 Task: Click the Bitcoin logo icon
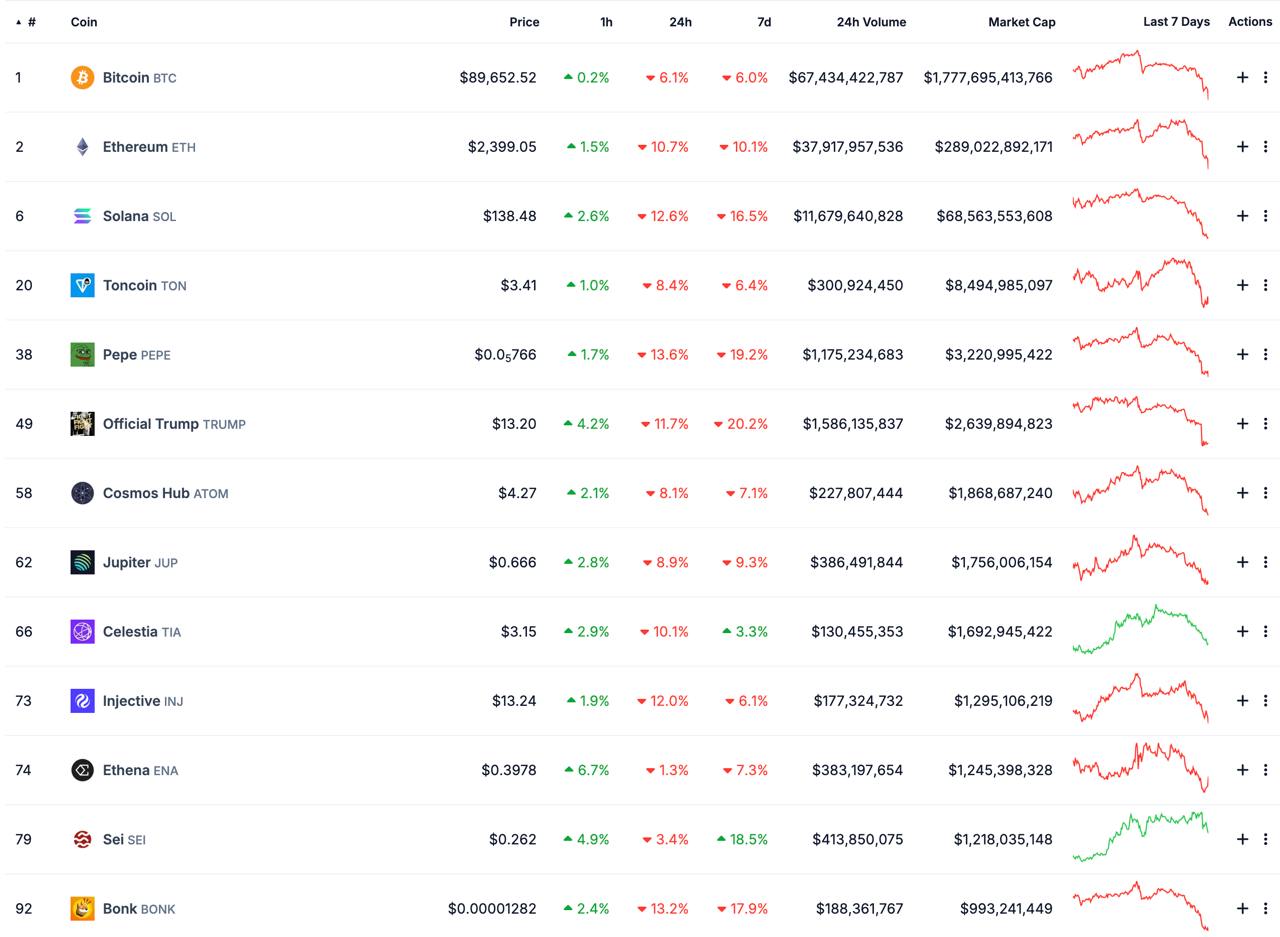pos(82,77)
